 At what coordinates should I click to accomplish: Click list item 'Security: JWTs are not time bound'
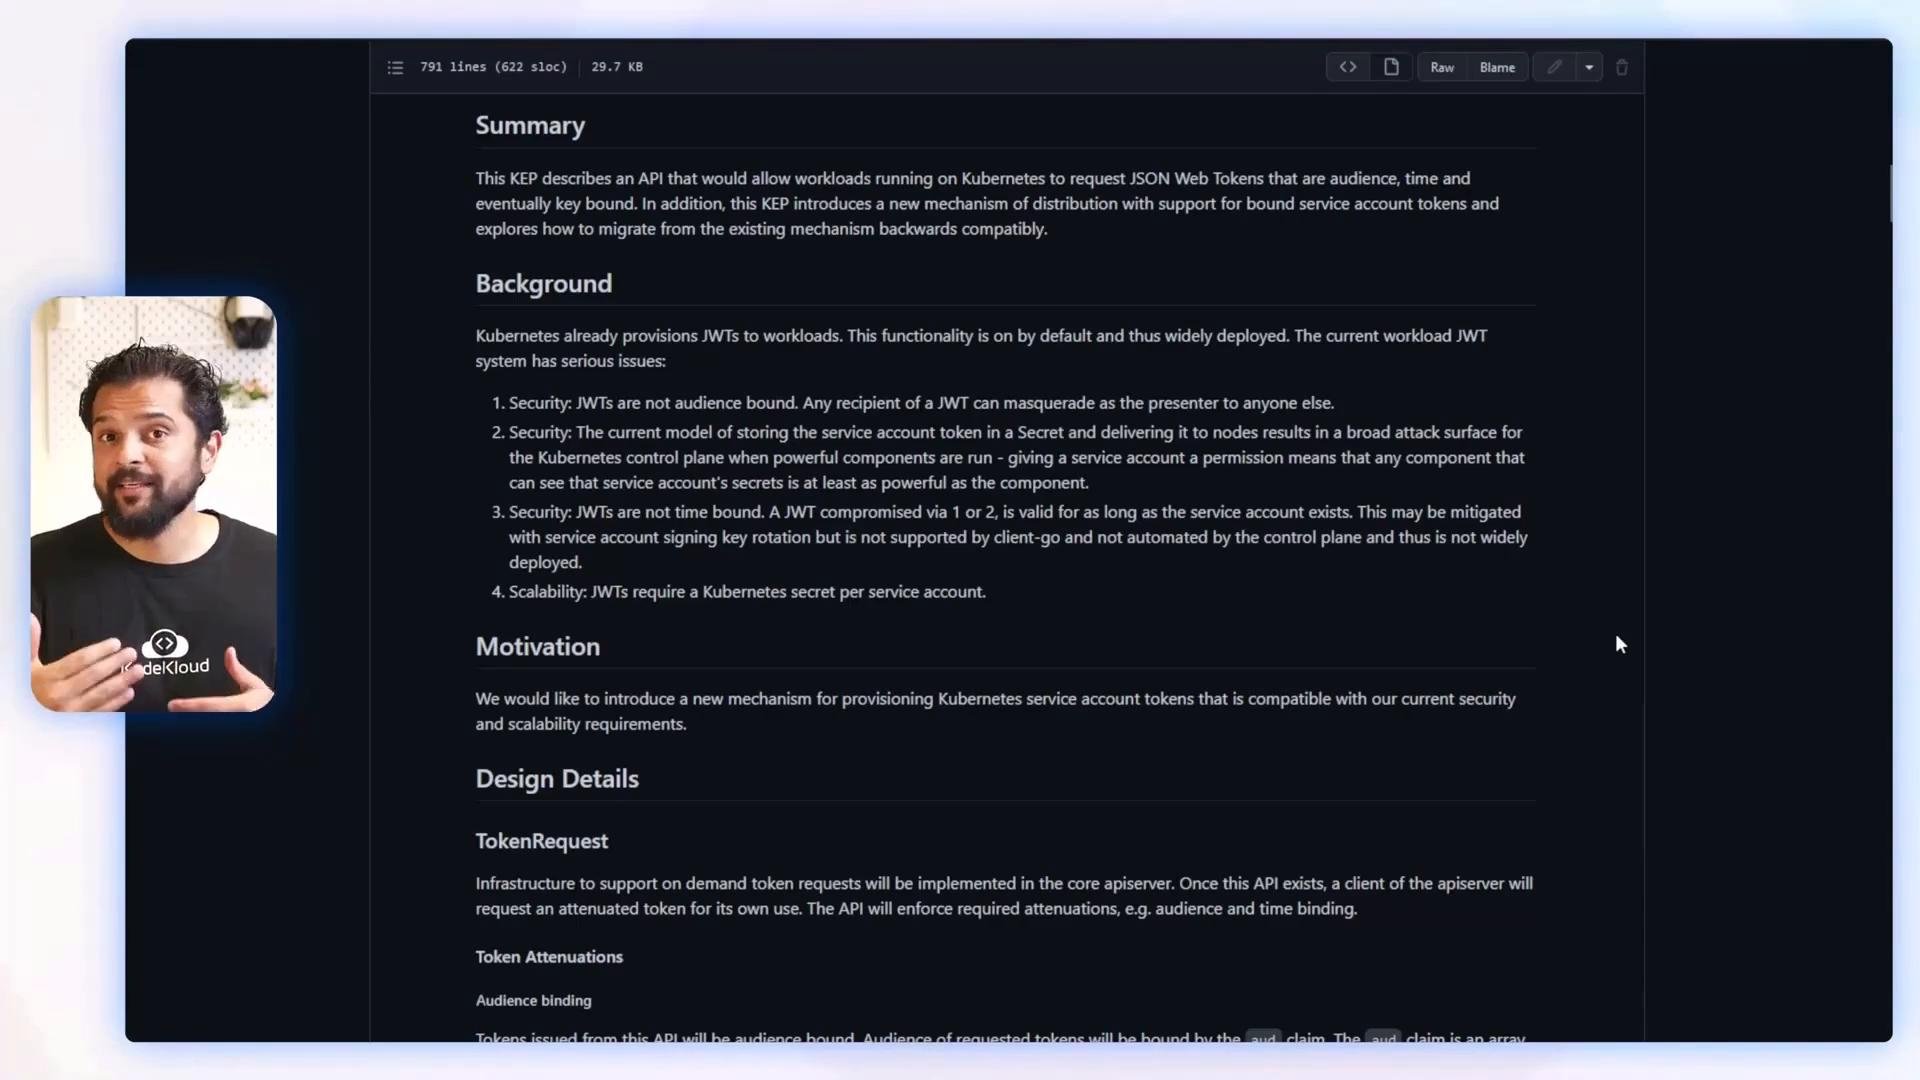(x=1018, y=537)
